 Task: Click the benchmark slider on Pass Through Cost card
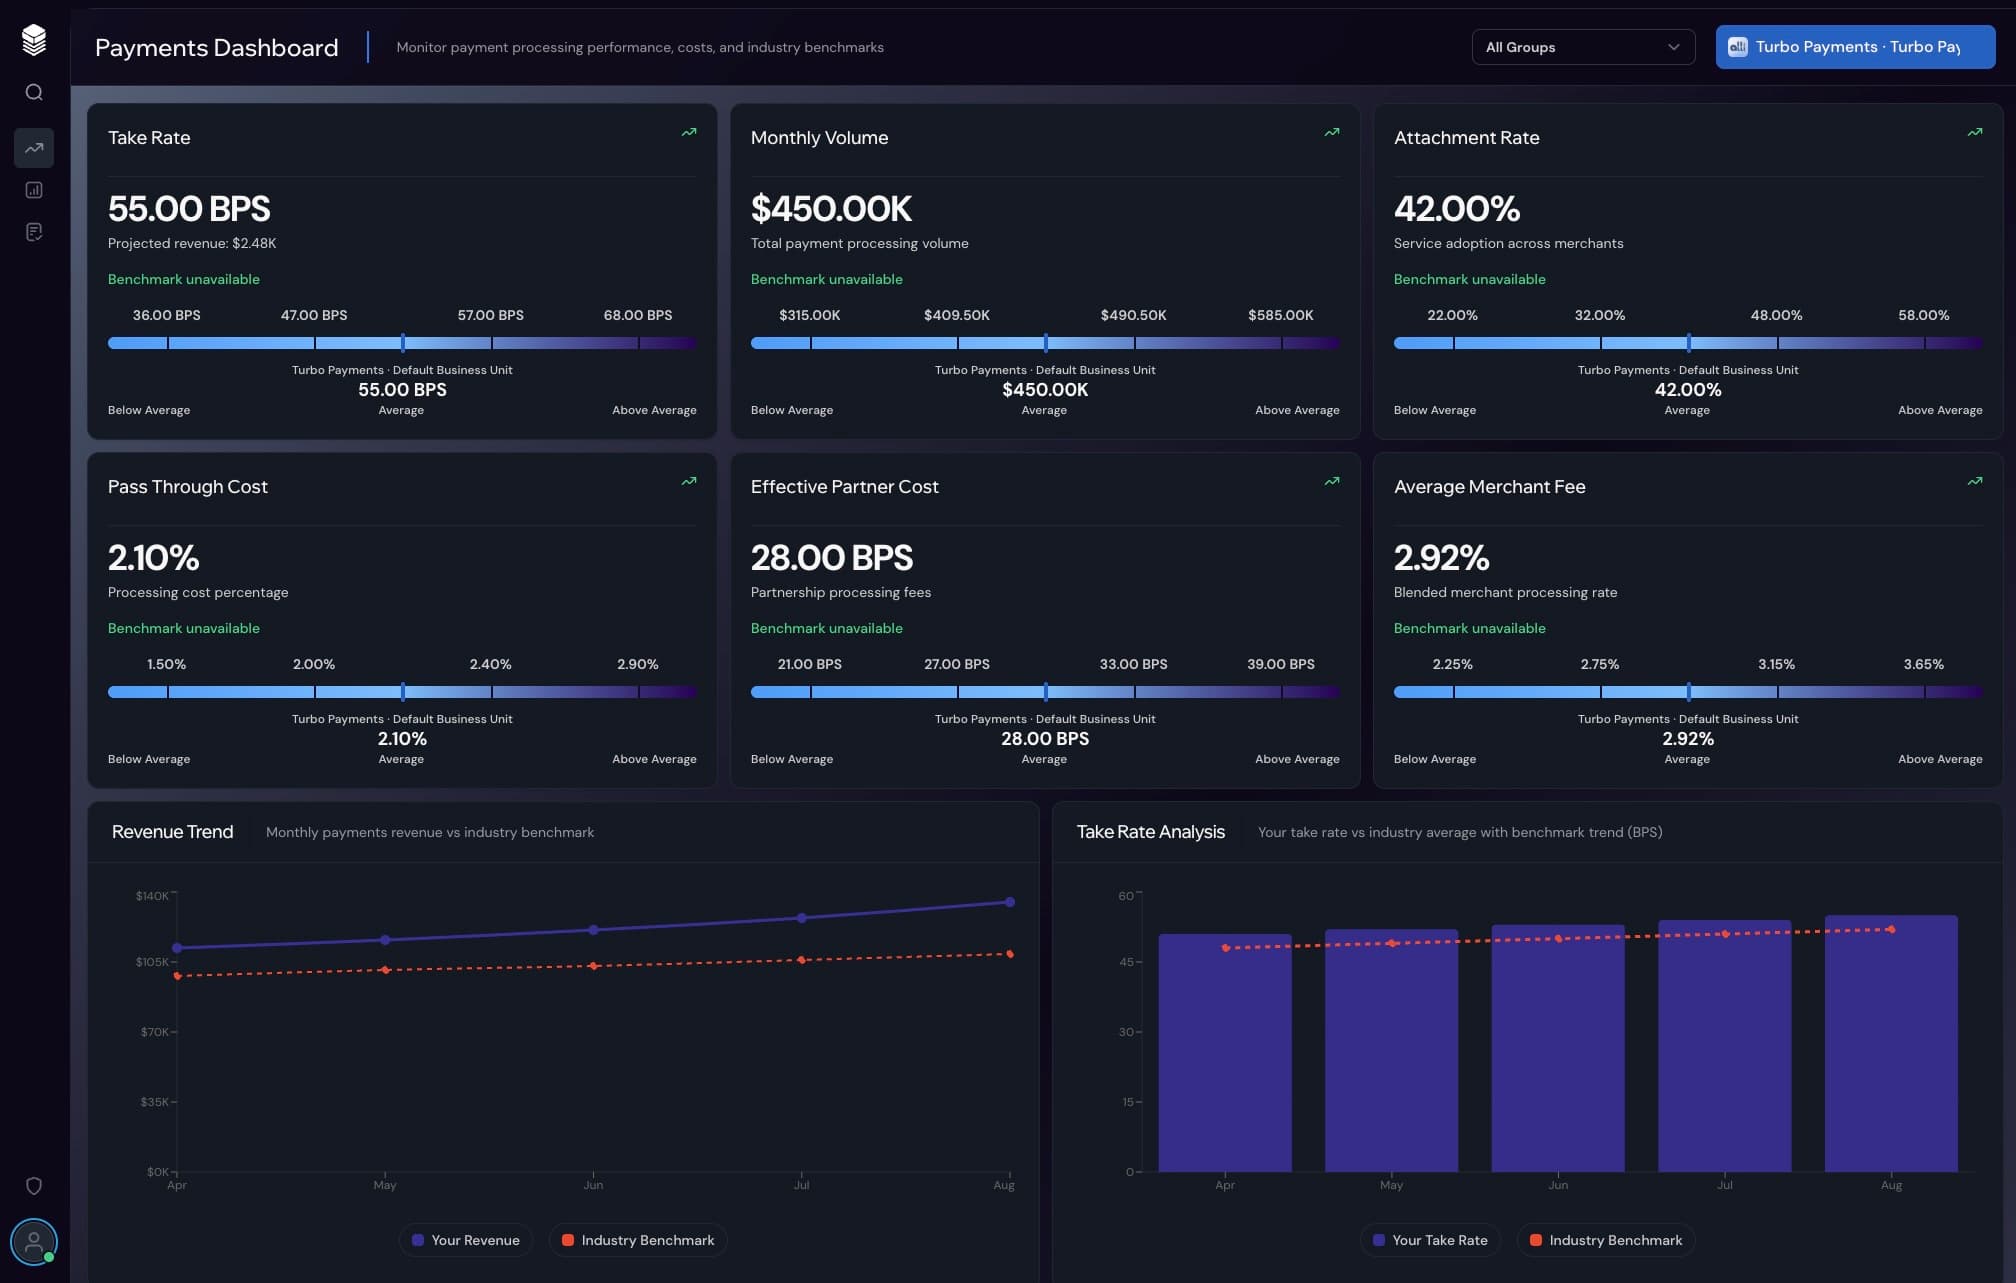point(402,691)
